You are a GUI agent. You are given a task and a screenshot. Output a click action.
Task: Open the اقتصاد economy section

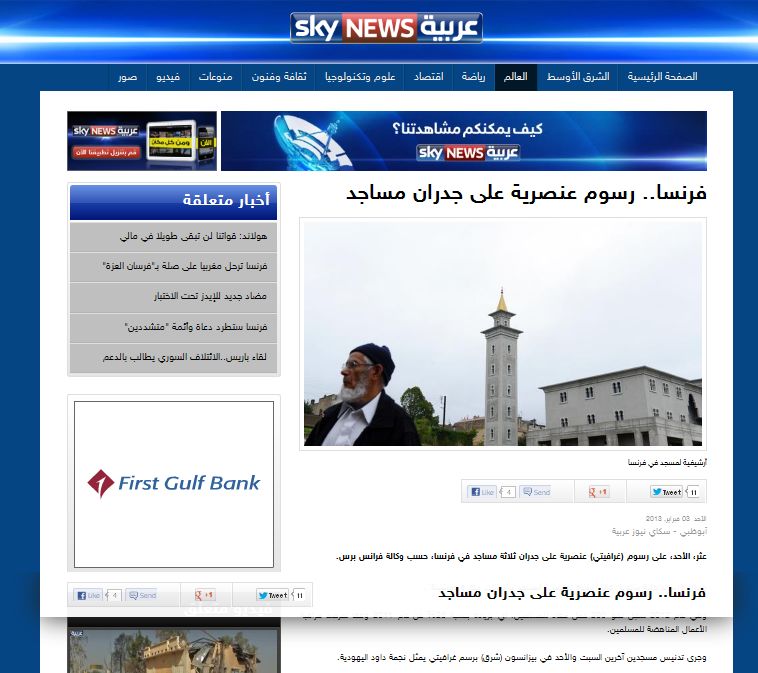428,77
